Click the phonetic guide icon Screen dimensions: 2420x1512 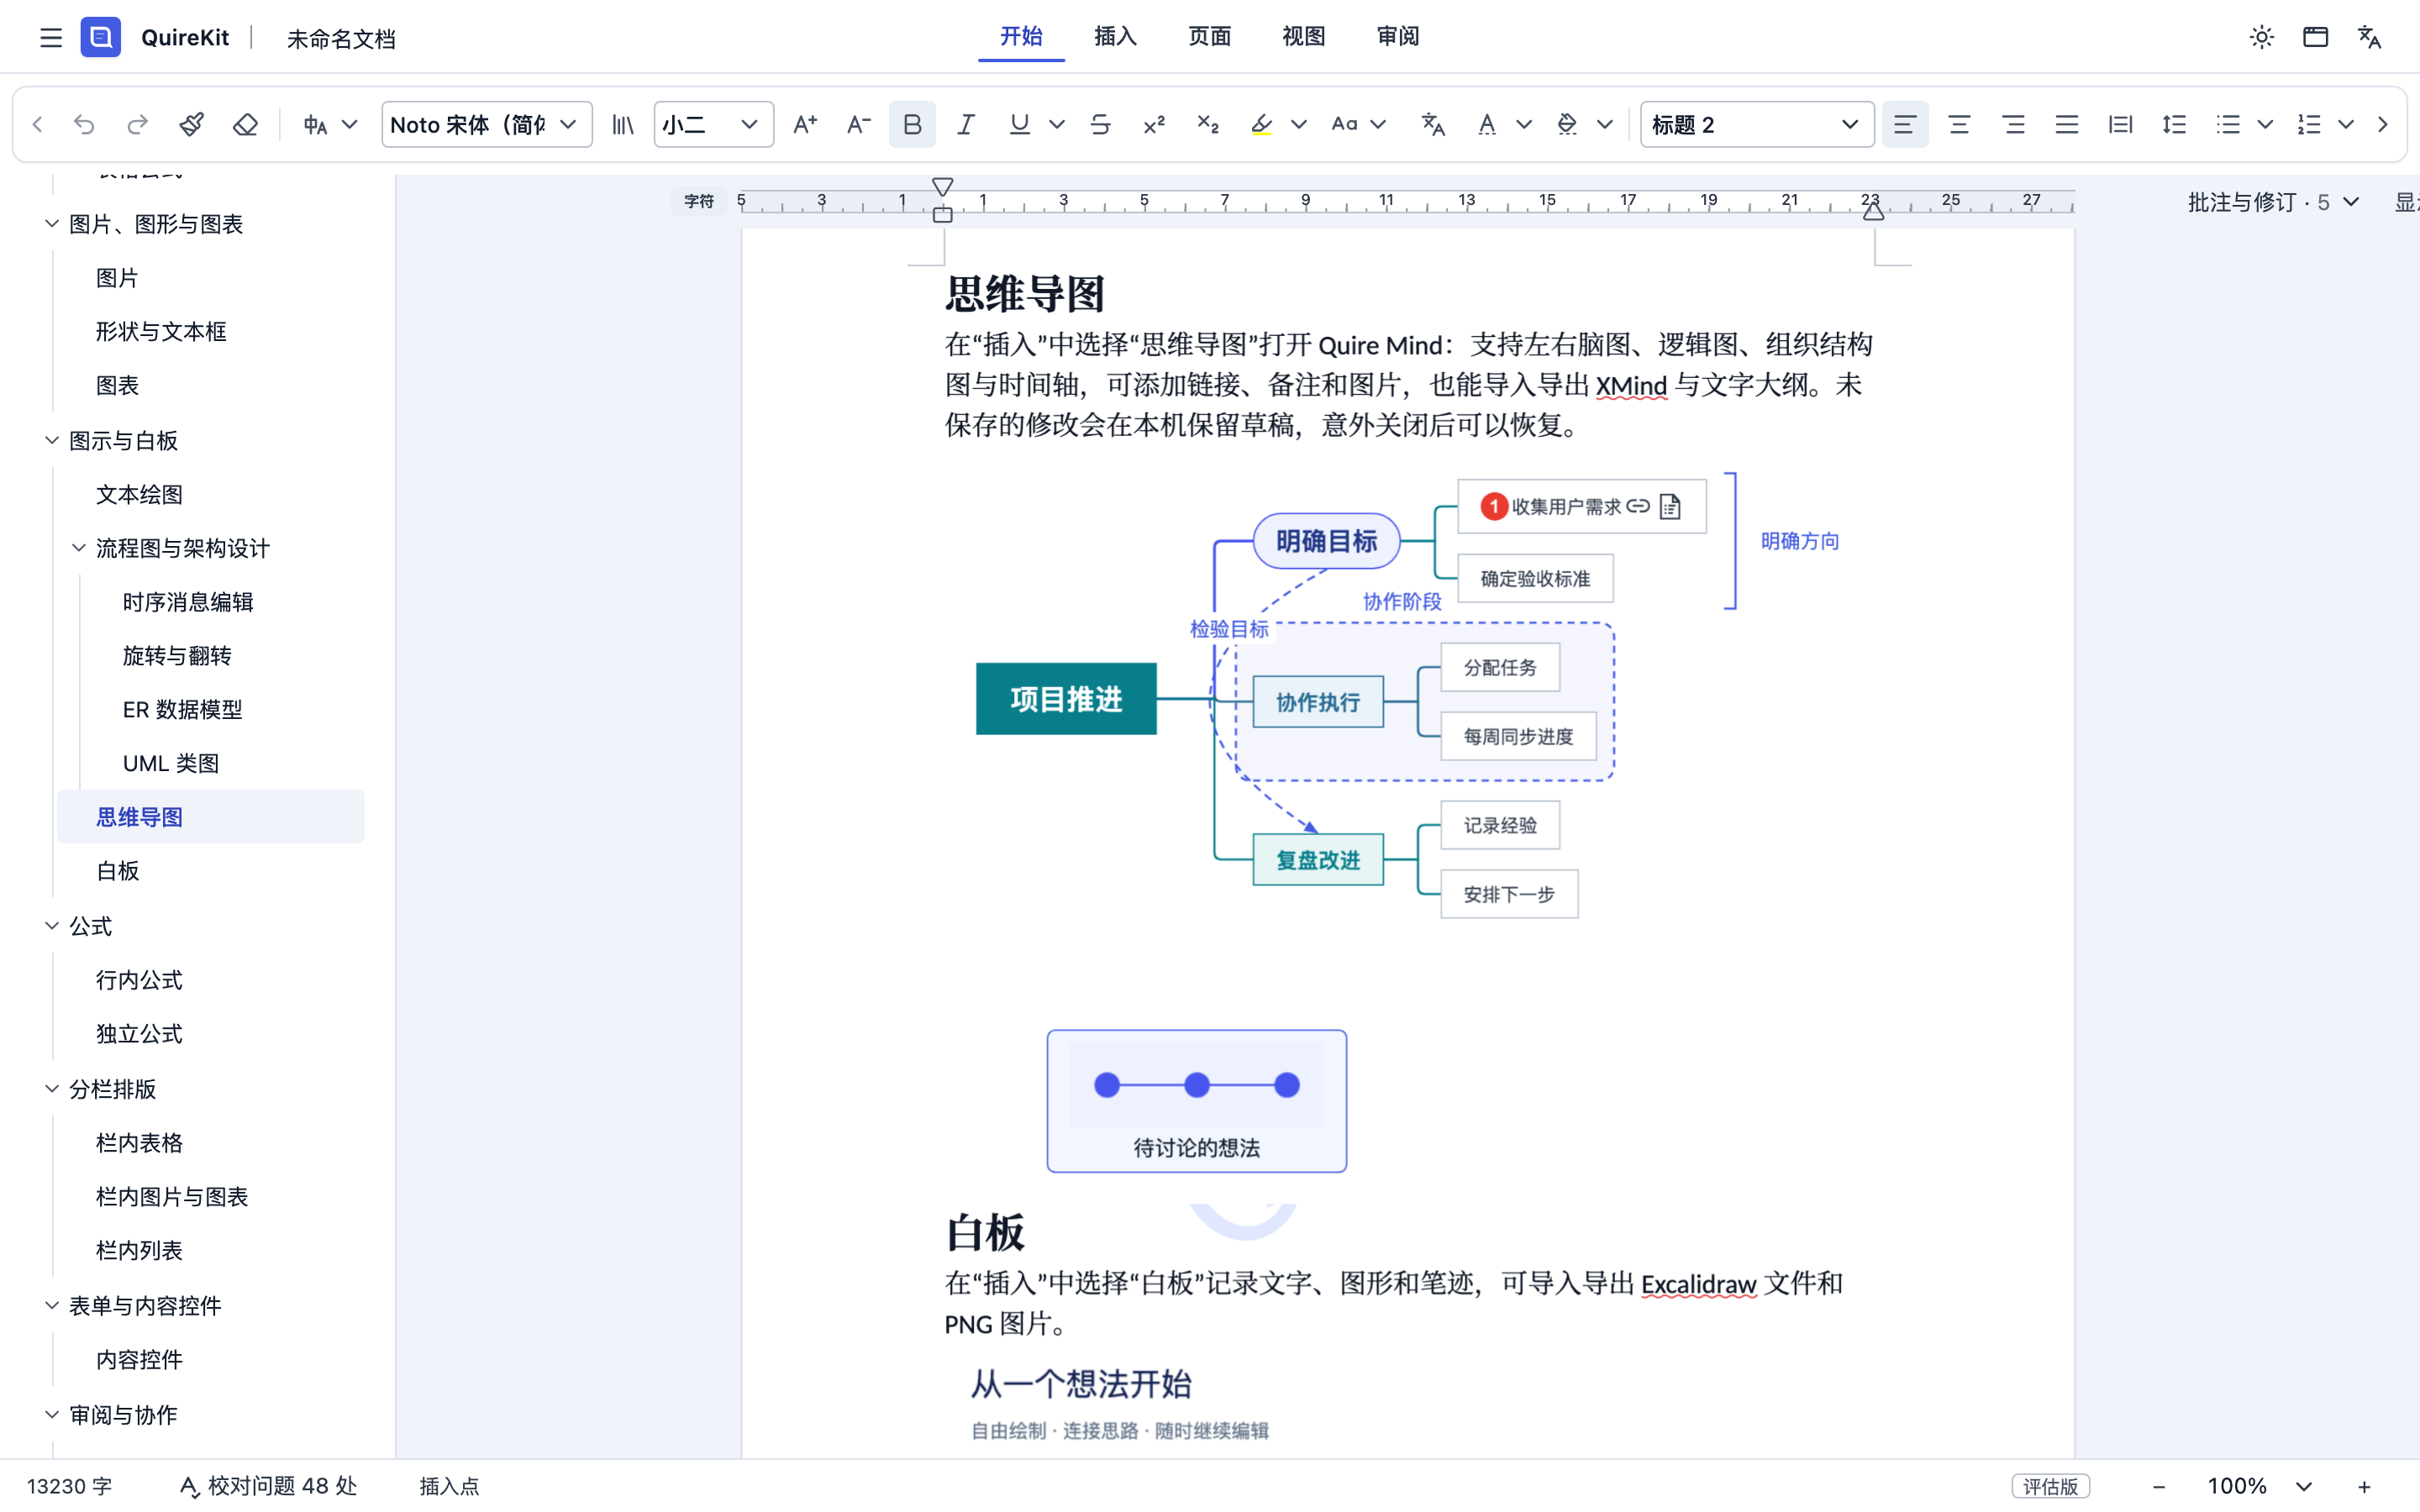[1433, 124]
